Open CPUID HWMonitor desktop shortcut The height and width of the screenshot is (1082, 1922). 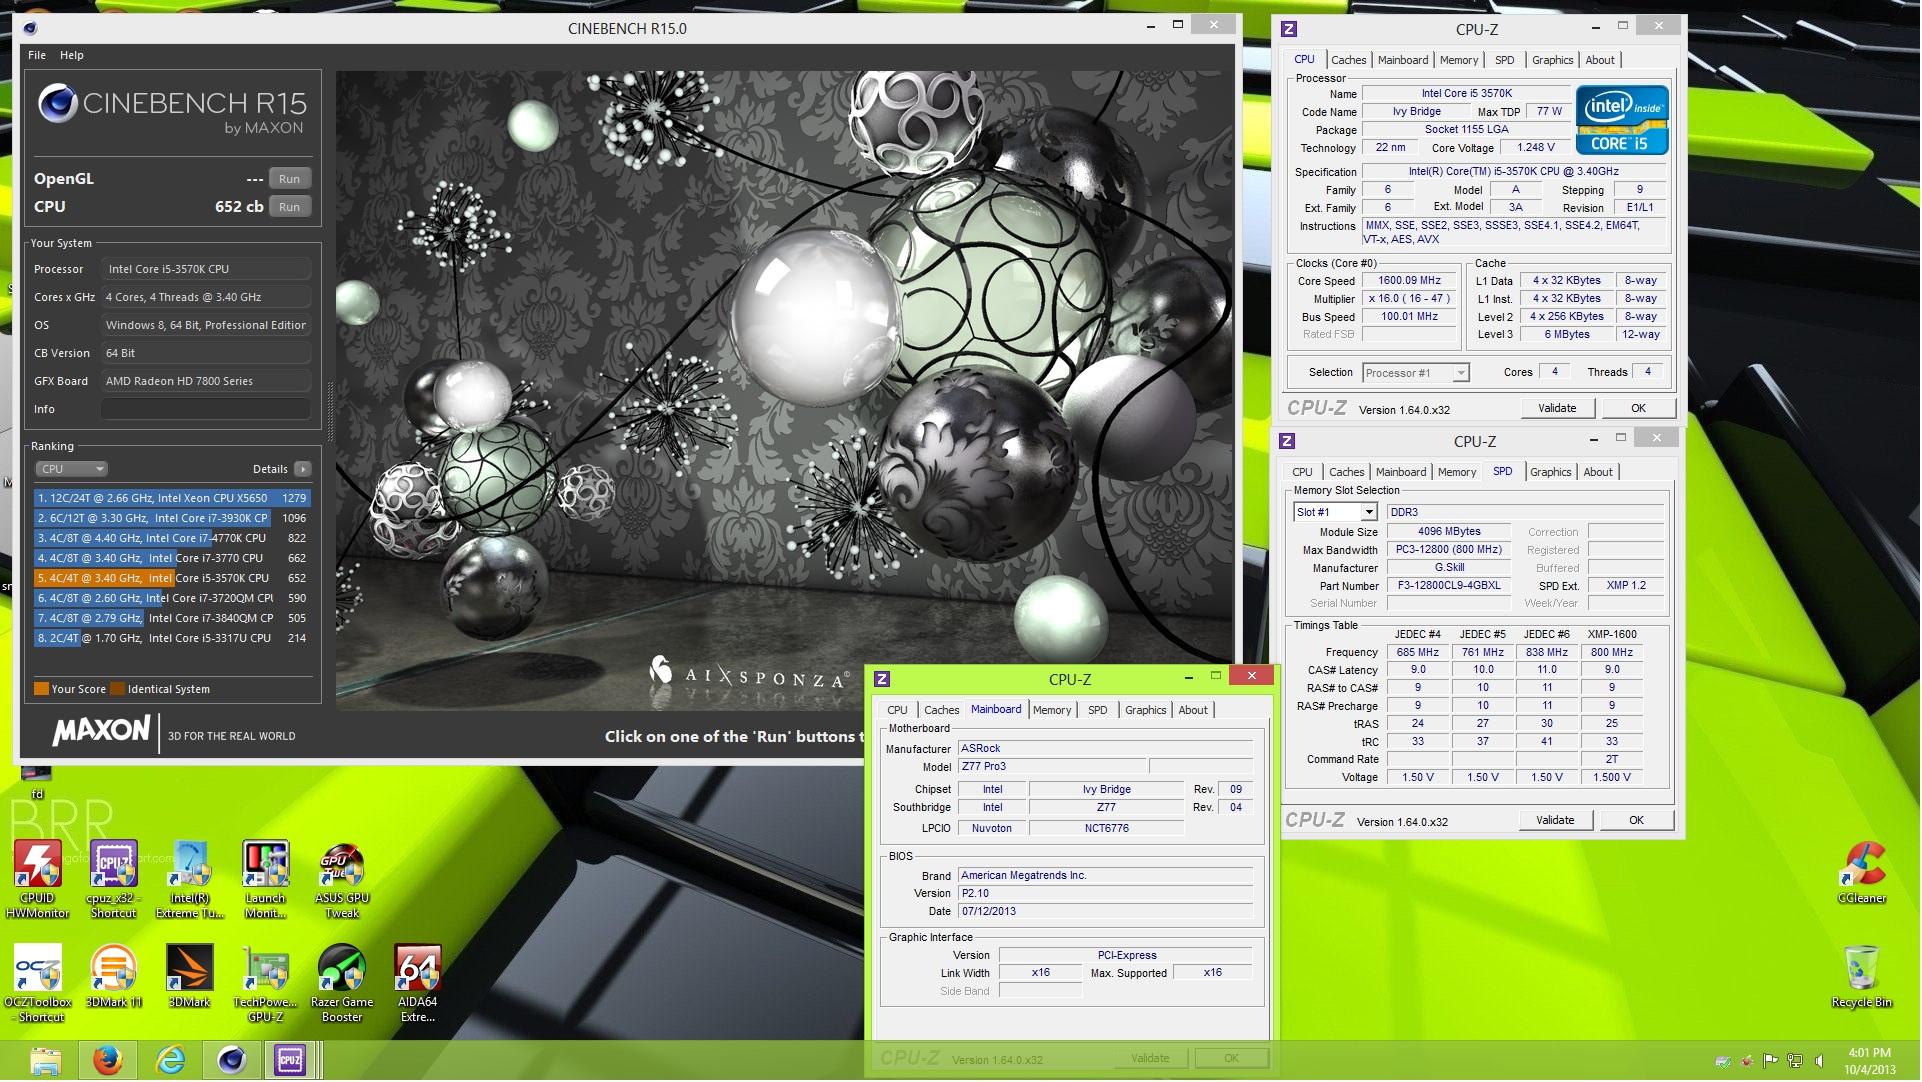tap(38, 880)
